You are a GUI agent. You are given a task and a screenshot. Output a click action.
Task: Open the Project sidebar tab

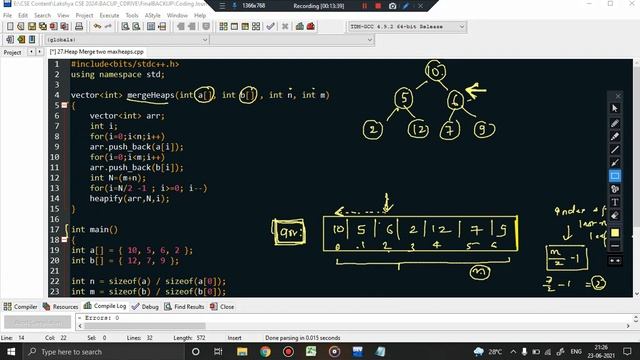click(12, 52)
